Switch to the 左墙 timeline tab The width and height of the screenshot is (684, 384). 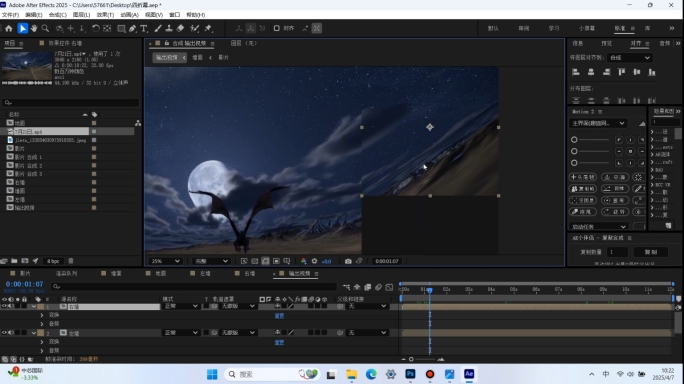(205, 274)
